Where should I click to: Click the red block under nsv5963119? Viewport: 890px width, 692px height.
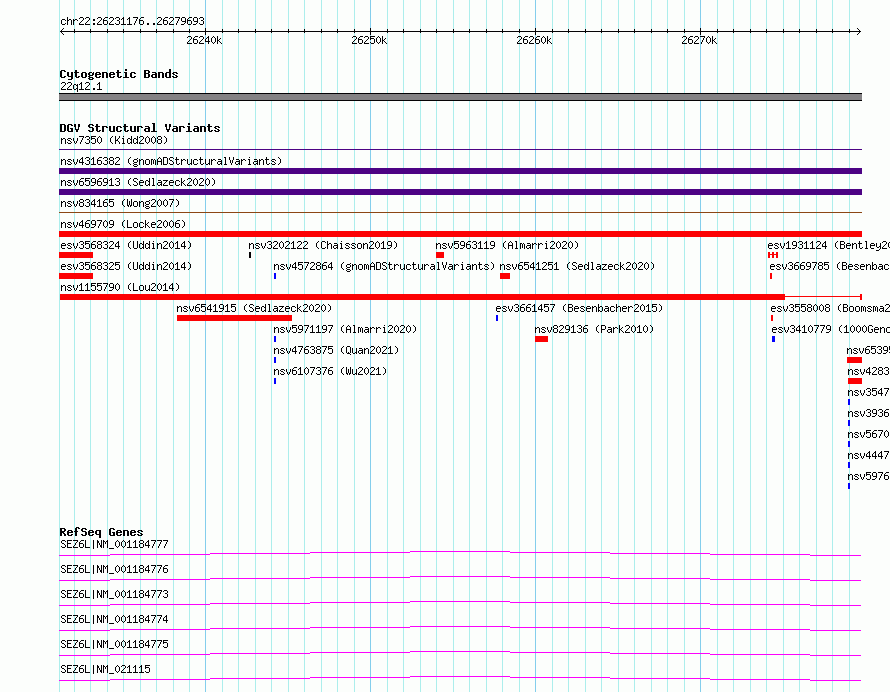pos(440,255)
